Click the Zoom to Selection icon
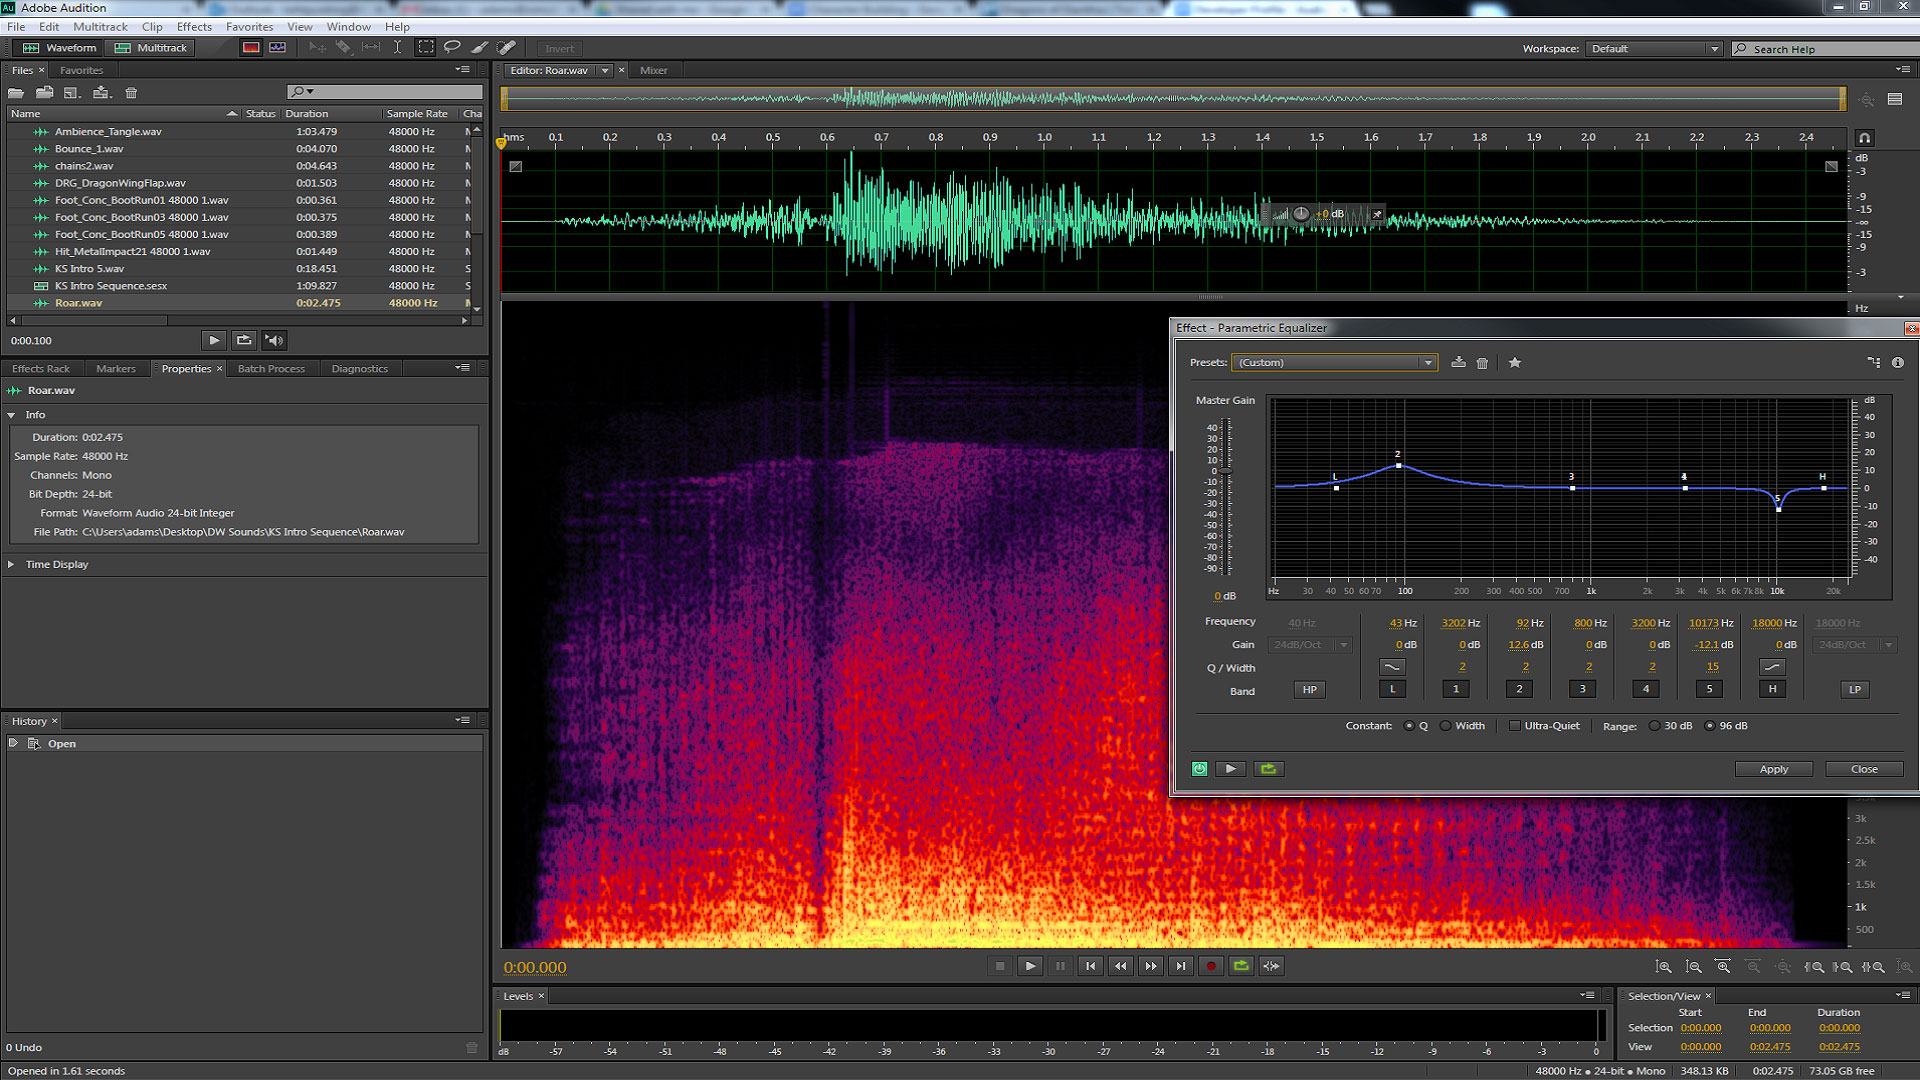Viewport: 1920px width, 1080px height. [1873, 967]
